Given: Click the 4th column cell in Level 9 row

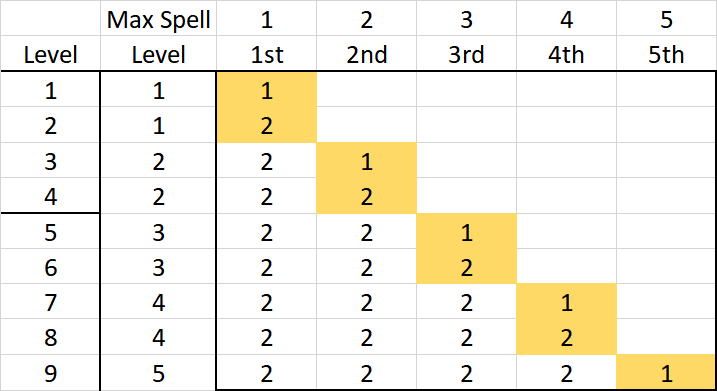Looking at the screenshot, I should 566,373.
